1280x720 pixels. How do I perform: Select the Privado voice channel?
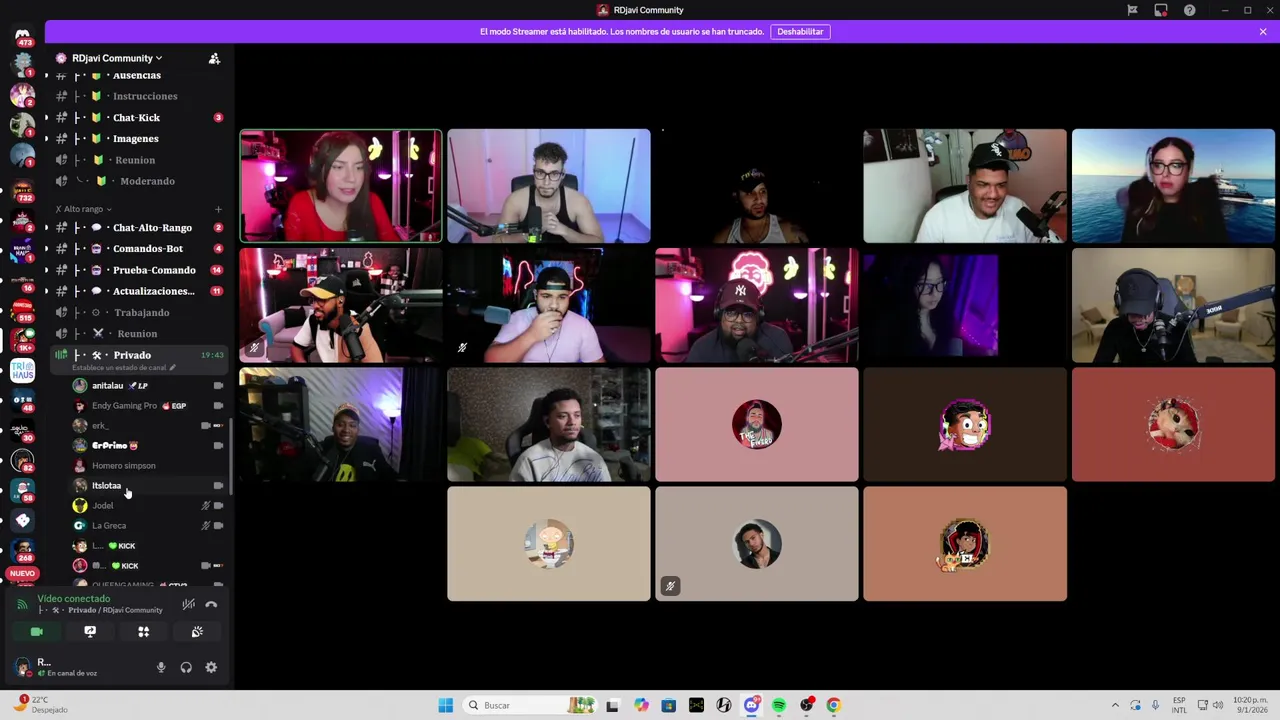click(132, 355)
